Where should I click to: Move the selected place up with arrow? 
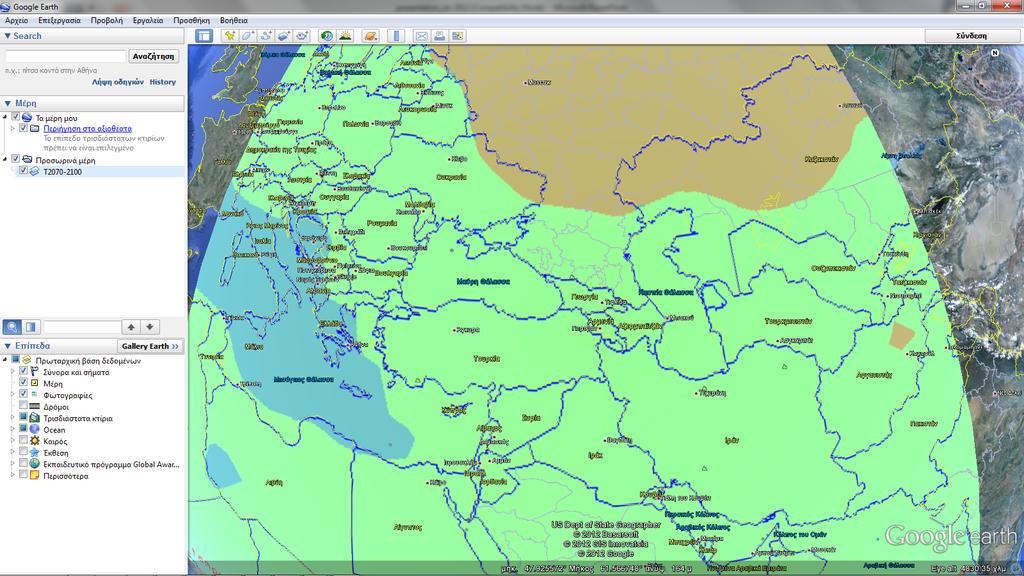(x=131, y=327)
